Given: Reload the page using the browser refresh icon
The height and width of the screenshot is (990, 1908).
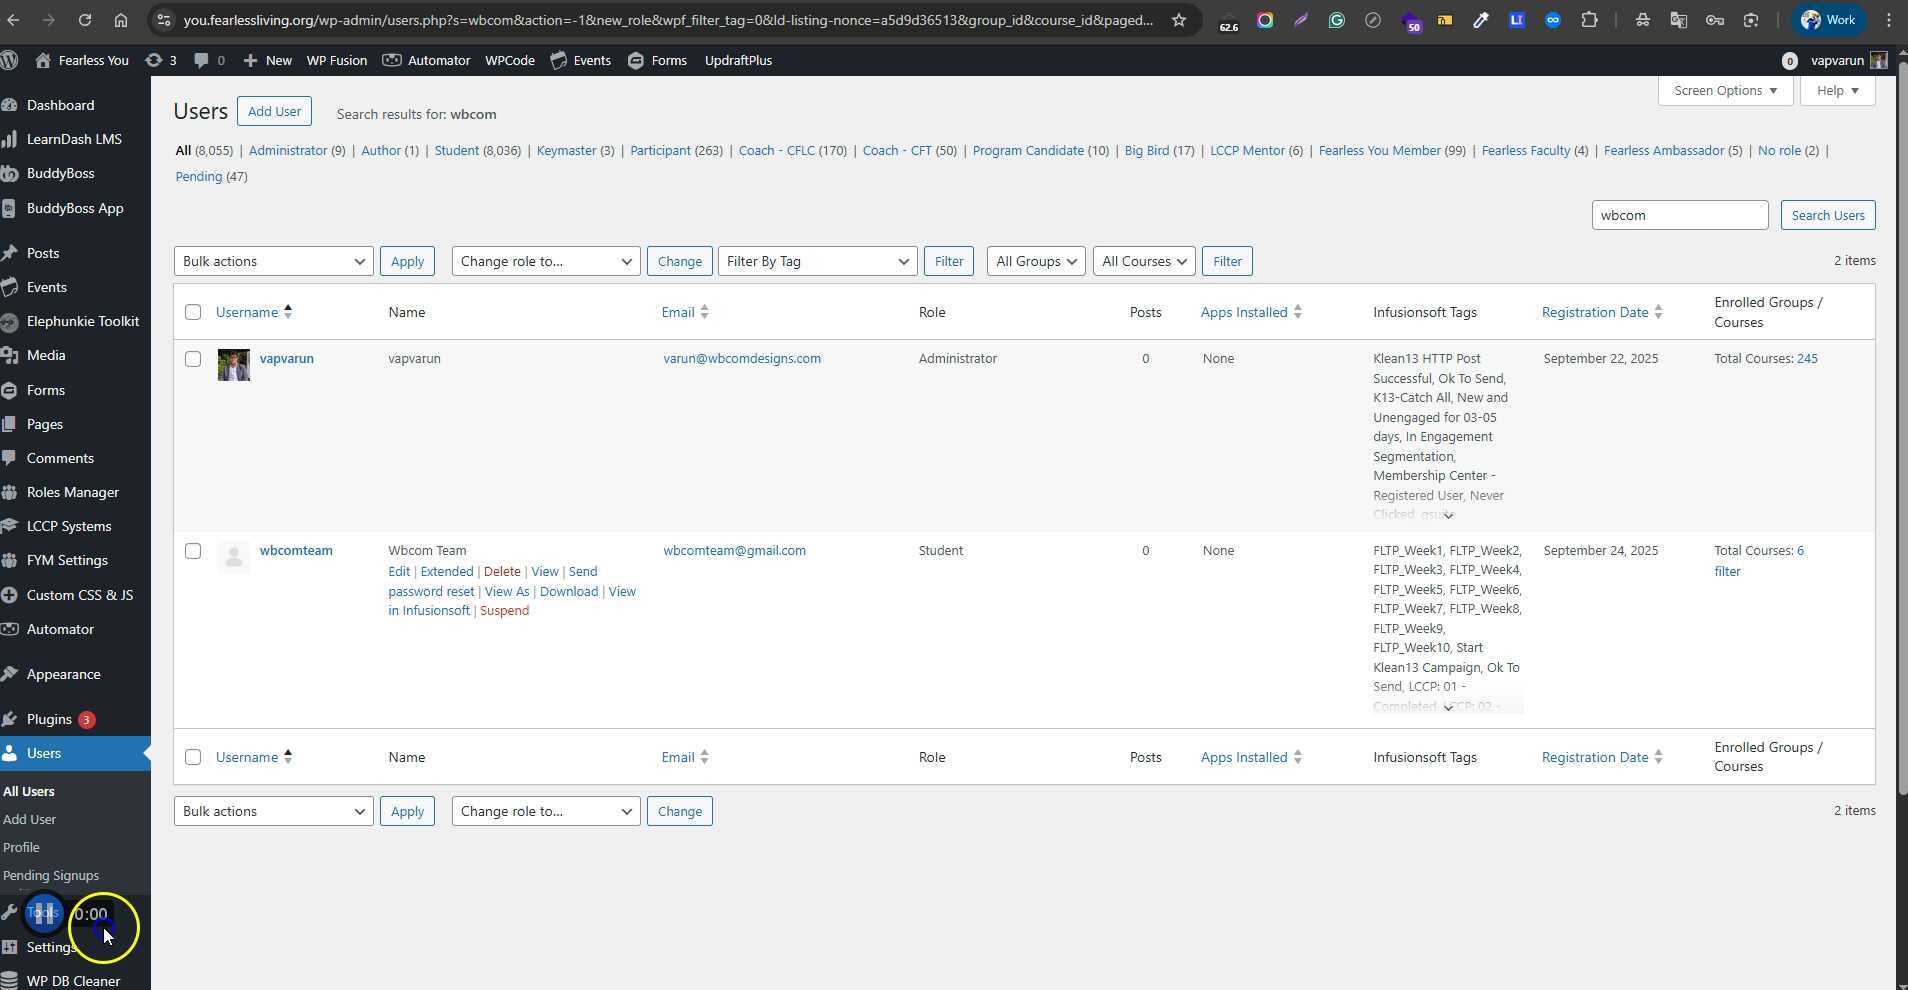Looking at the screenshot, I should 85,20.
